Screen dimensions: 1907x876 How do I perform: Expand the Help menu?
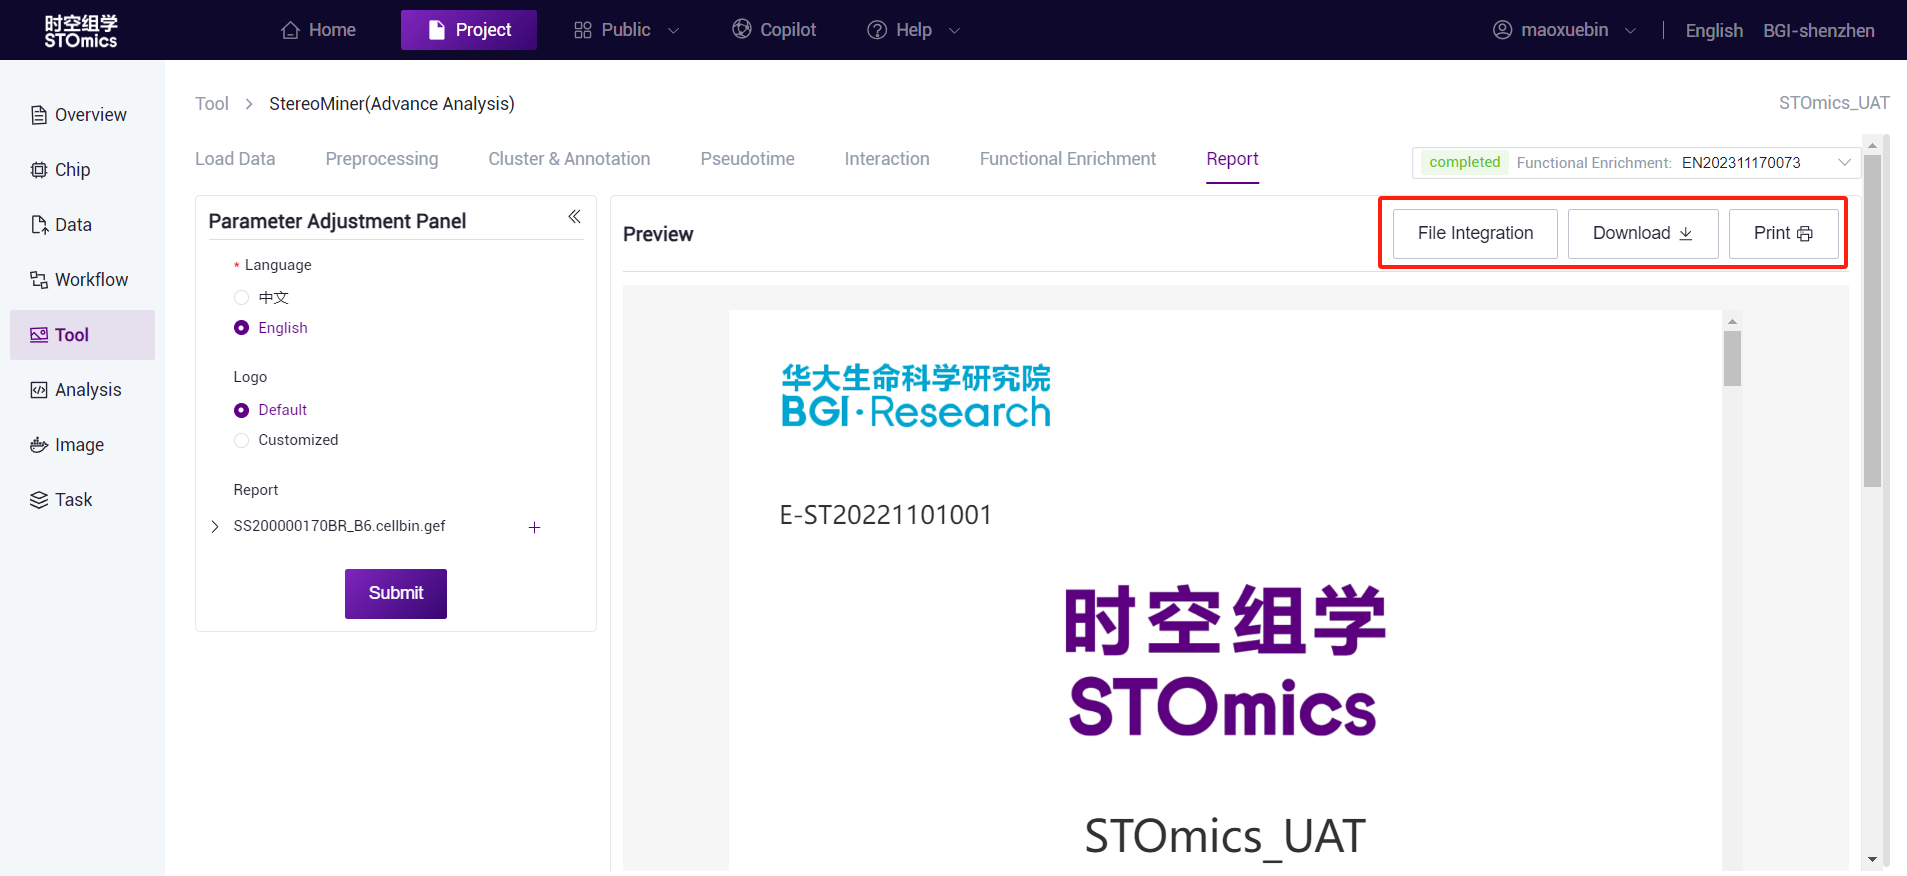pos(913,30)
